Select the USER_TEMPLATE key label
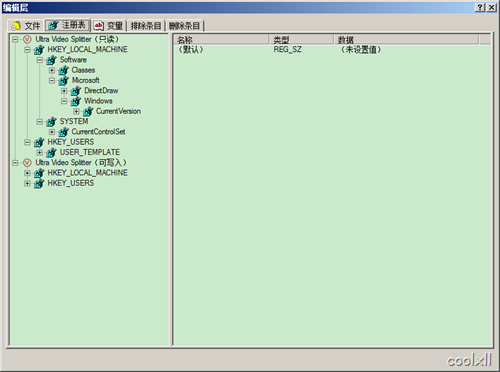 tap(90, 152)
